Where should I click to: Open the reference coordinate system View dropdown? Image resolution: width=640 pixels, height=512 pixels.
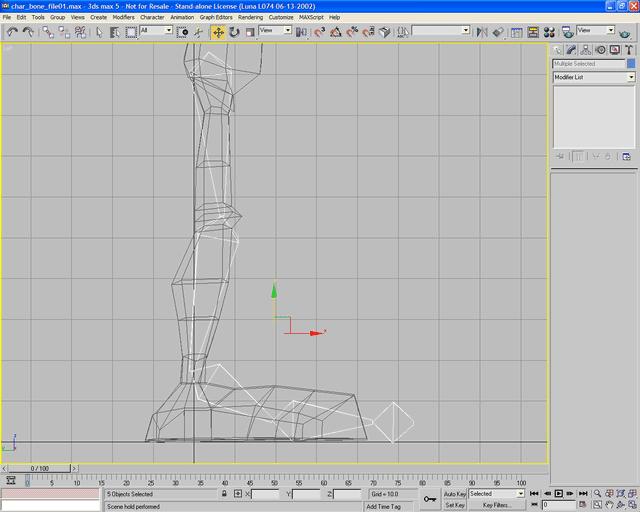pos(275,31)
